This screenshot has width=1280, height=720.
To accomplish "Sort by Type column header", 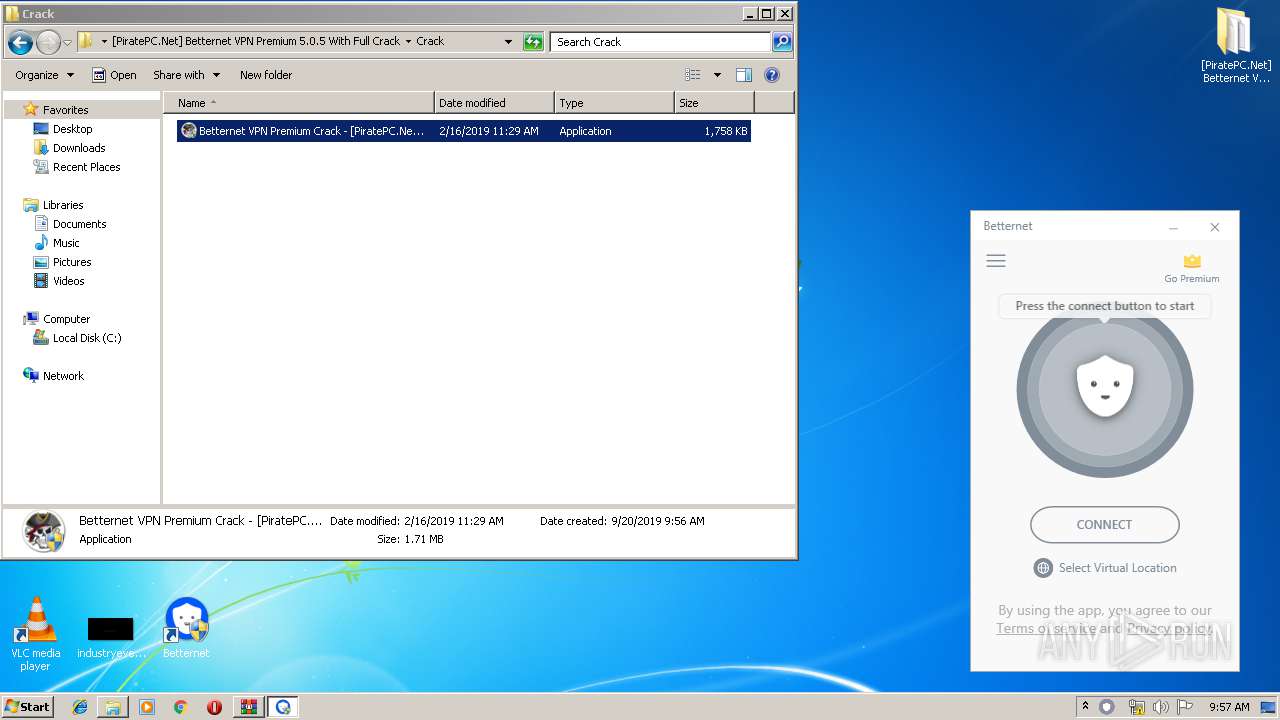I will coord(614,103).
